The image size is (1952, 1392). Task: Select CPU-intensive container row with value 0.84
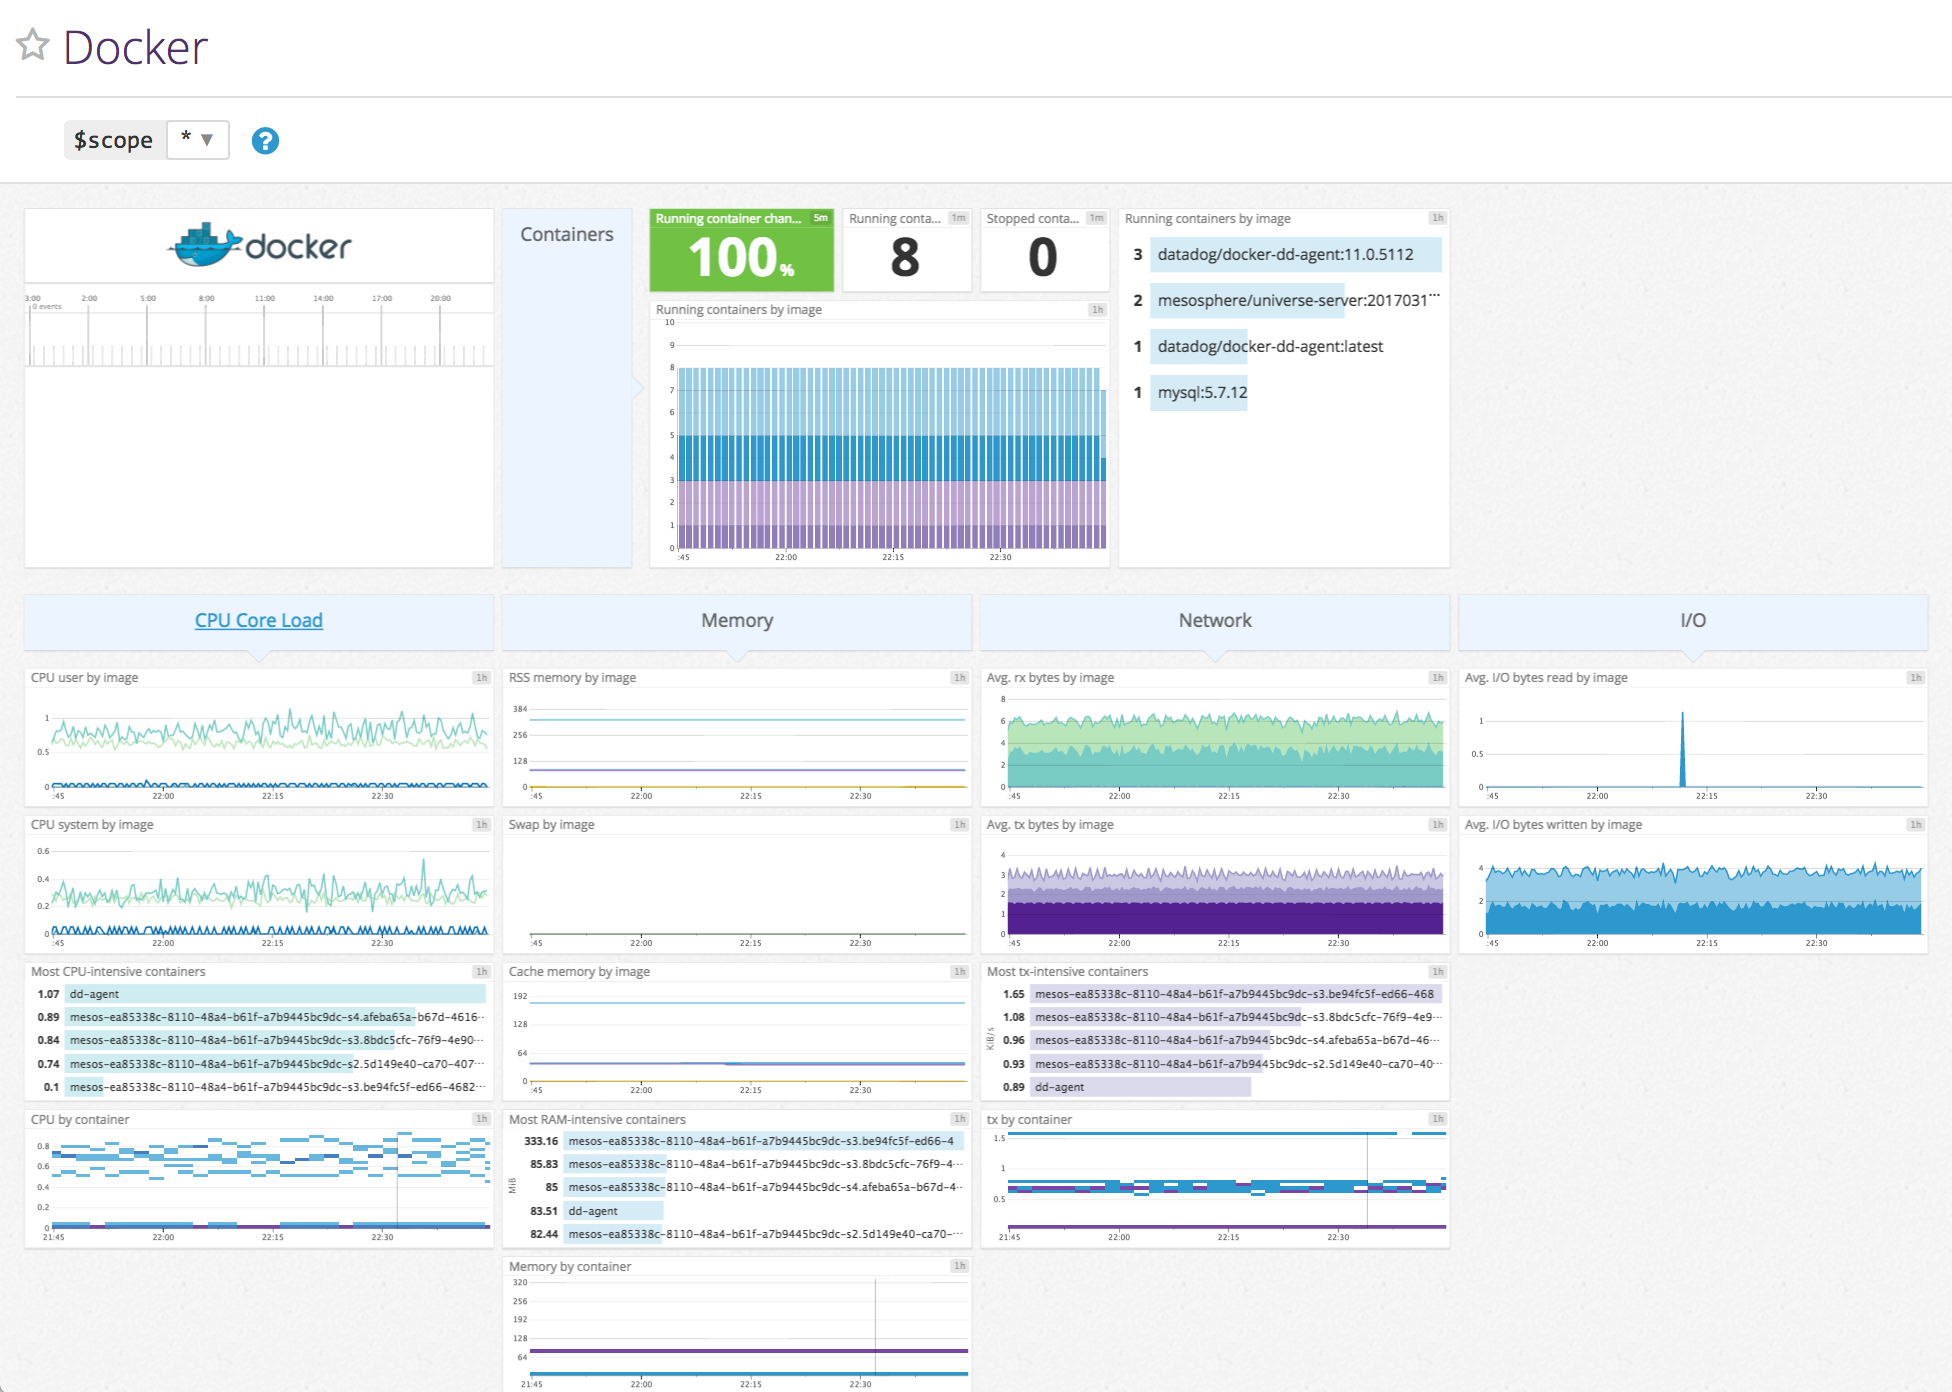(x=259, y=1040)
